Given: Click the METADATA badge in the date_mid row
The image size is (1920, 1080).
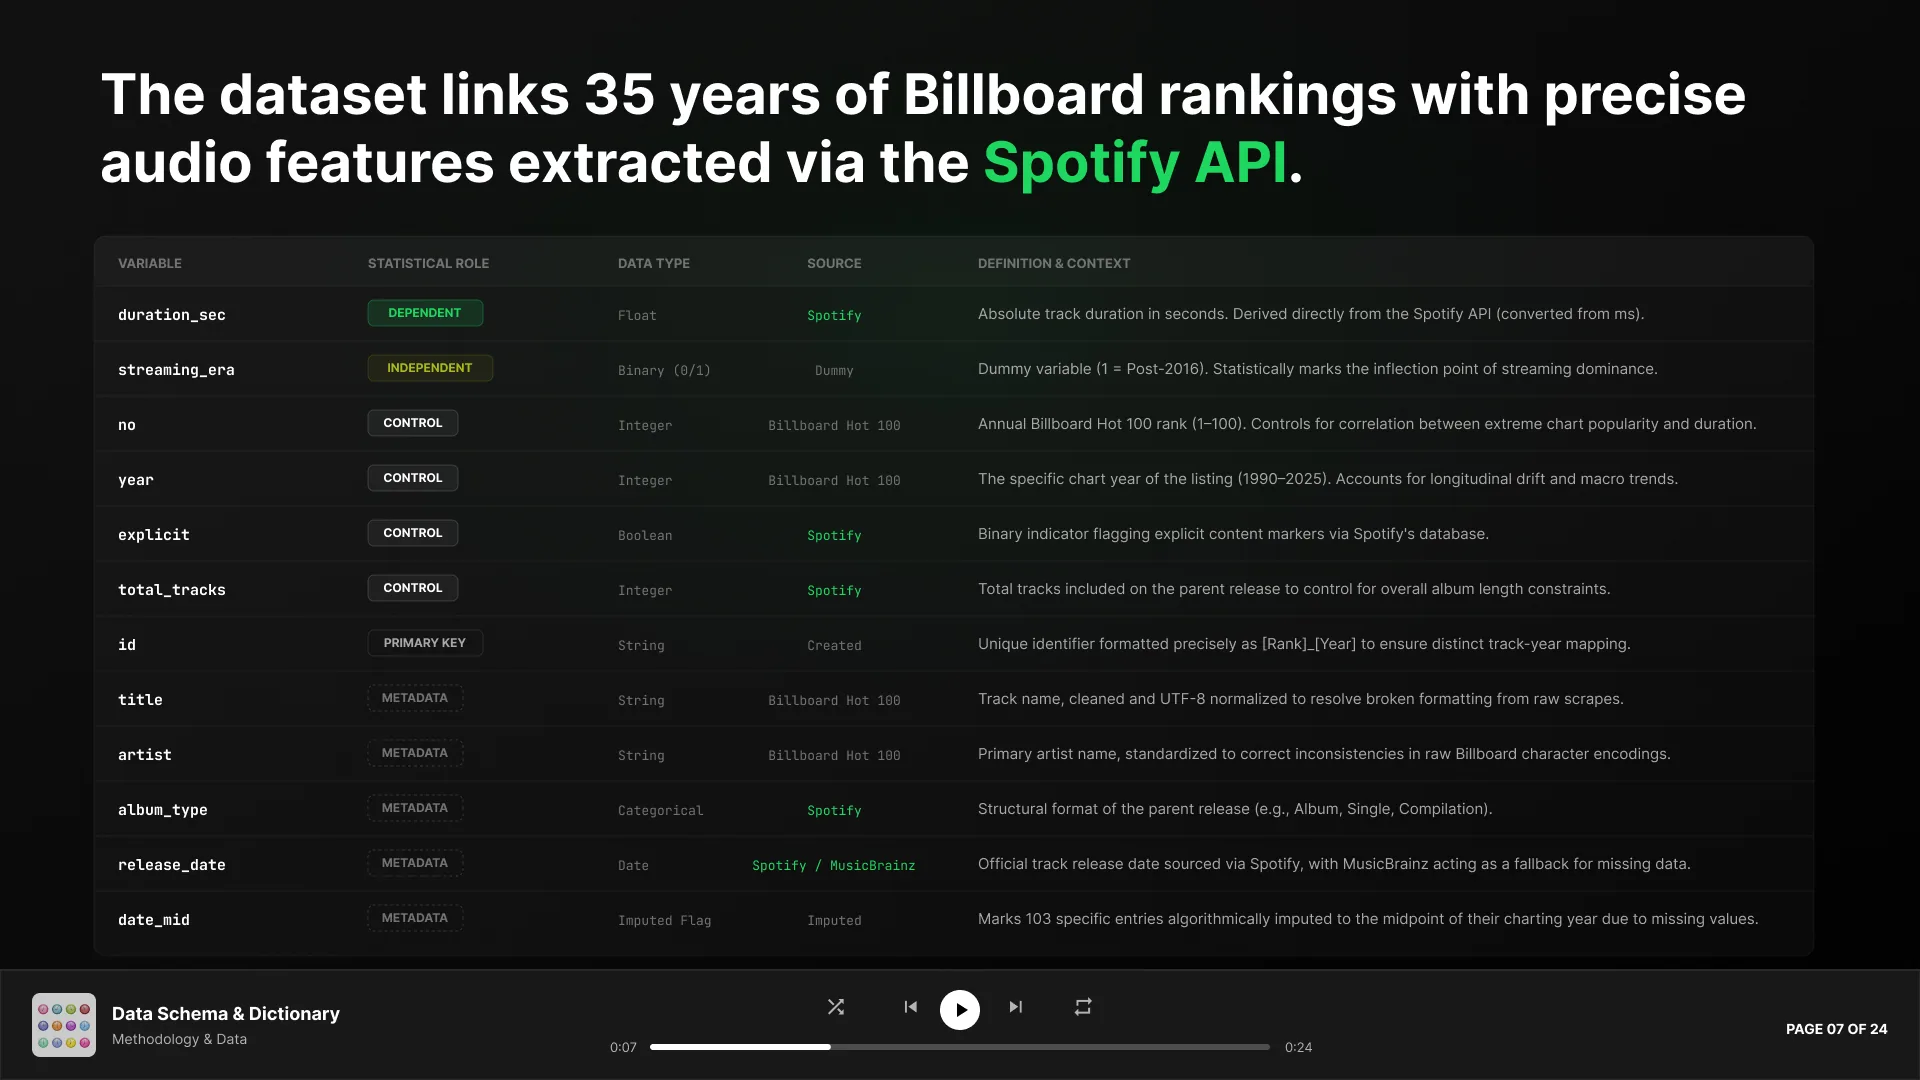Looking at the screenshot, I should 415,918.
